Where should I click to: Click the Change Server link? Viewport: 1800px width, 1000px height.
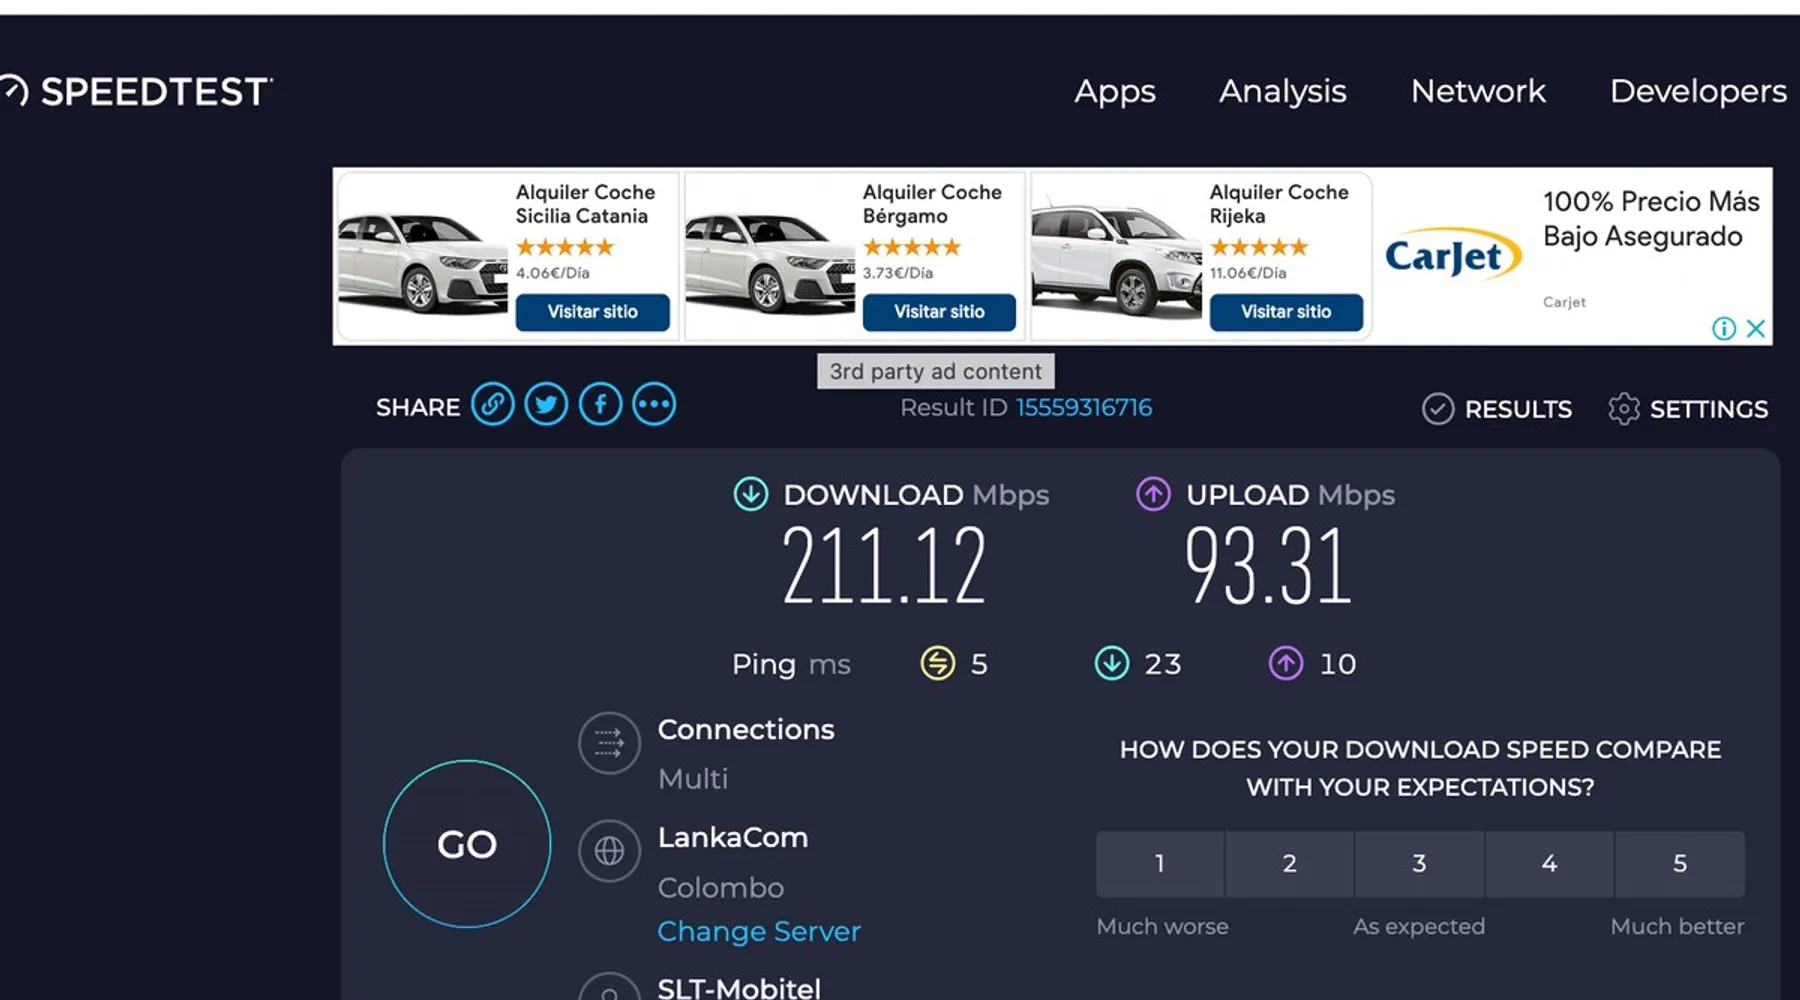click(x=759, y=931)
